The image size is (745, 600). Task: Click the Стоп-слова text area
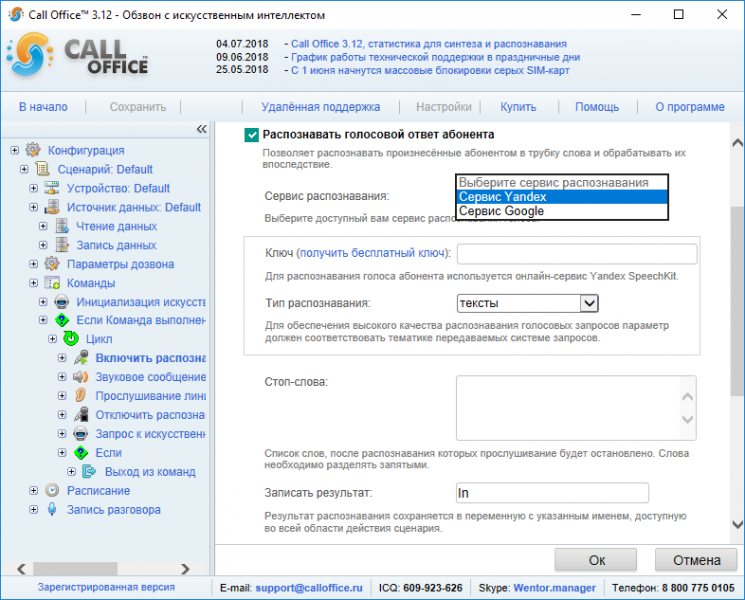tap(576, 408)
